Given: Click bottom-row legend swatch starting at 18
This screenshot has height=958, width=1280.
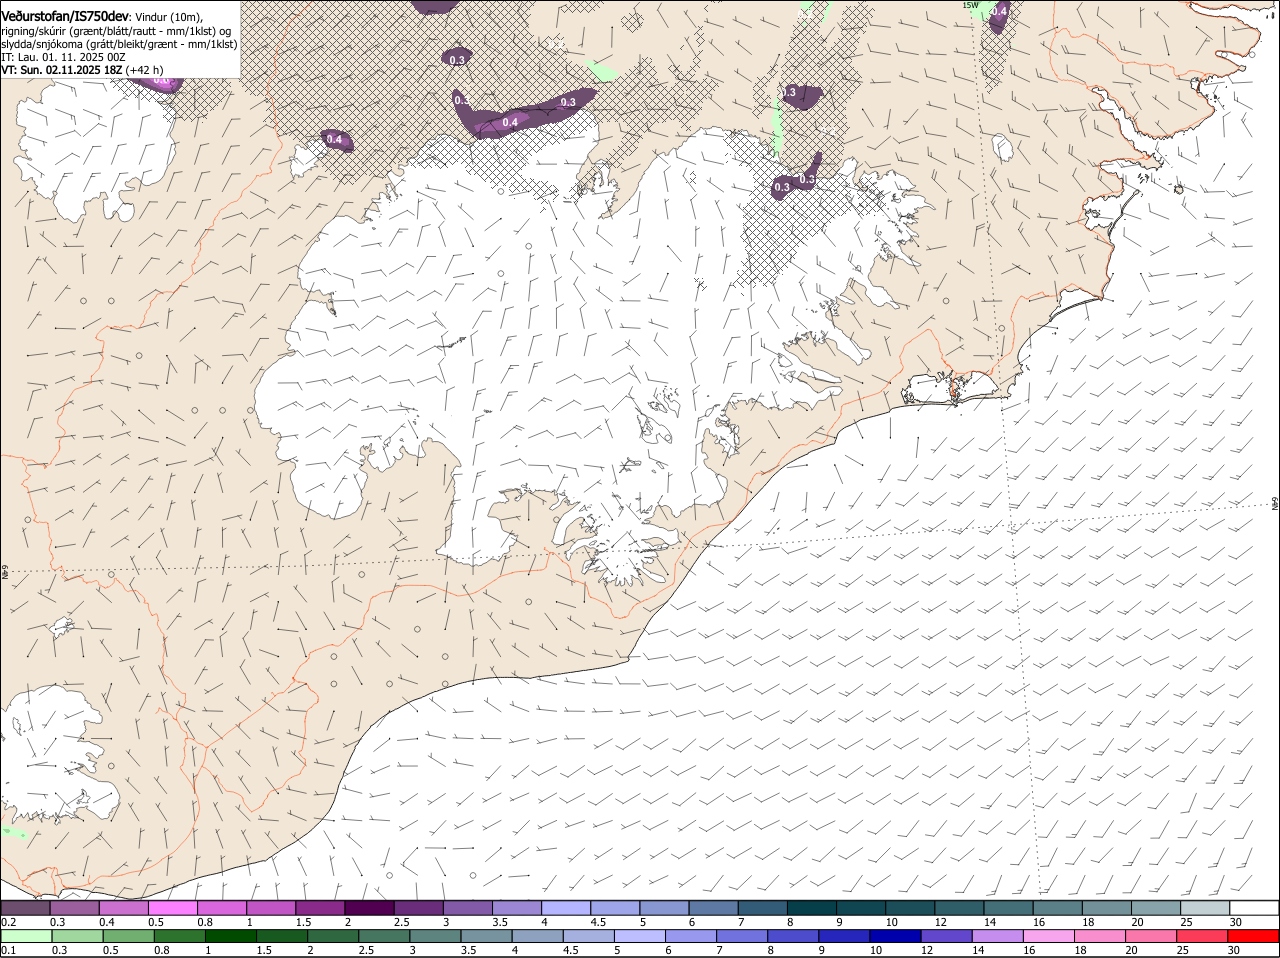Looking at the screenshot, I should 1099,936.
